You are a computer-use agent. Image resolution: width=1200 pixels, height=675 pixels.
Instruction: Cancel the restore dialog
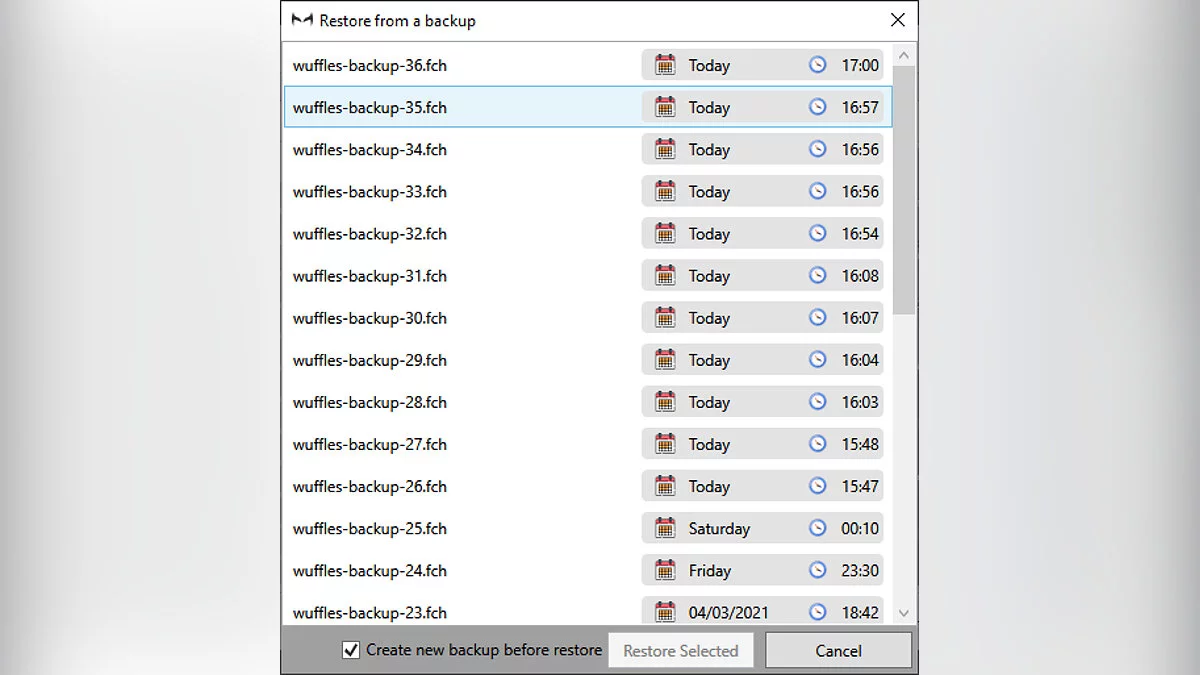838,651
